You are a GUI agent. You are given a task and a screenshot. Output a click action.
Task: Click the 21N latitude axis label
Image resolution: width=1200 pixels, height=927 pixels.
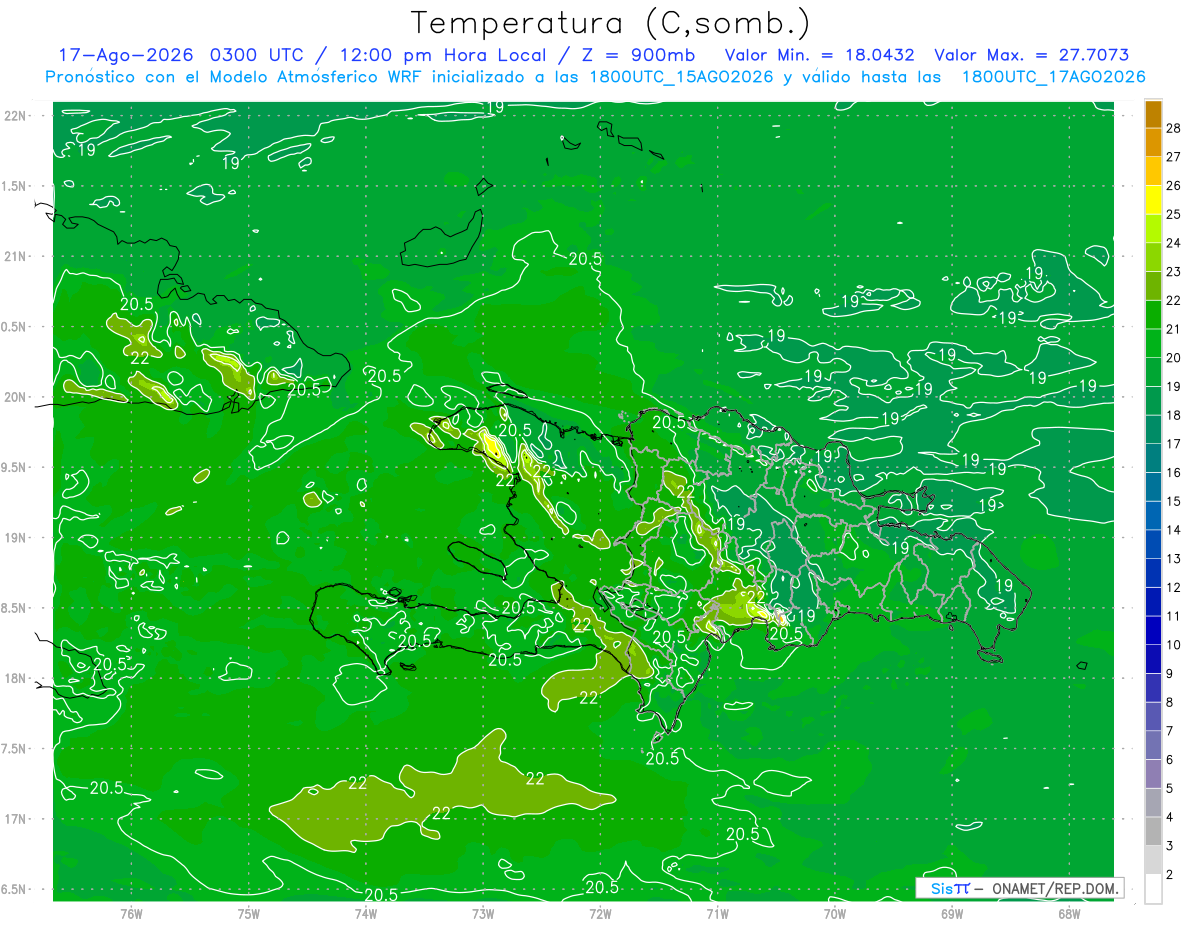(x=16, y=256)
